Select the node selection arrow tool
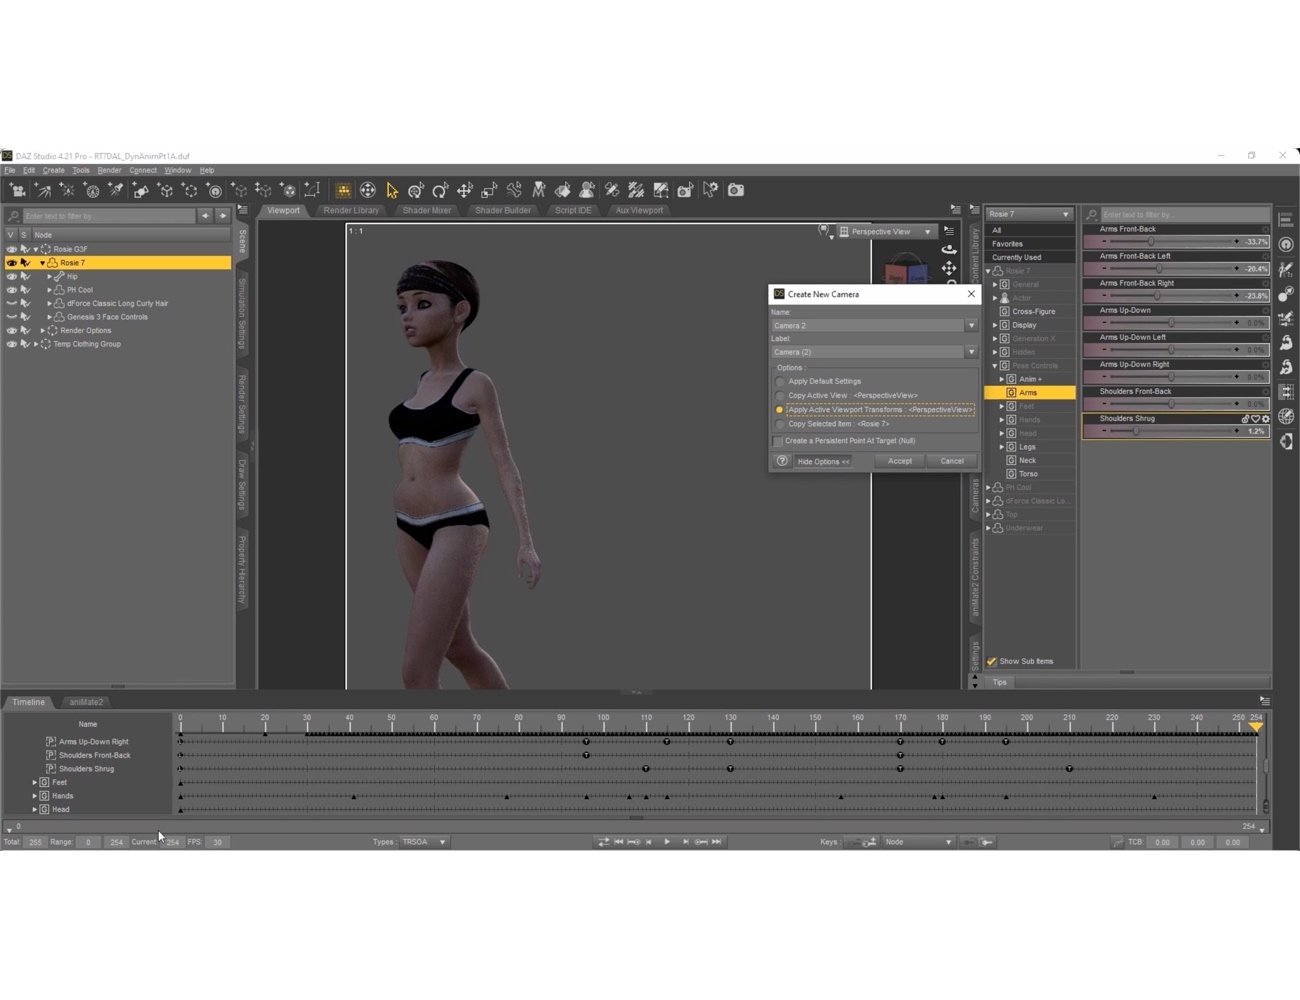This screenshot has height=1000, width=1300. tap(390, 190)
